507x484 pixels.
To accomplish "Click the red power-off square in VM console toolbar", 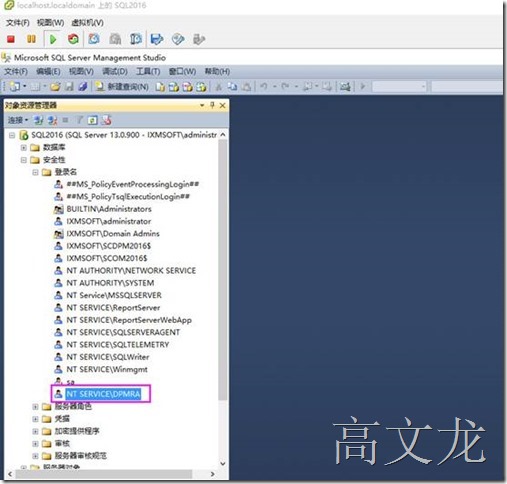I will [x=11, y=39].
